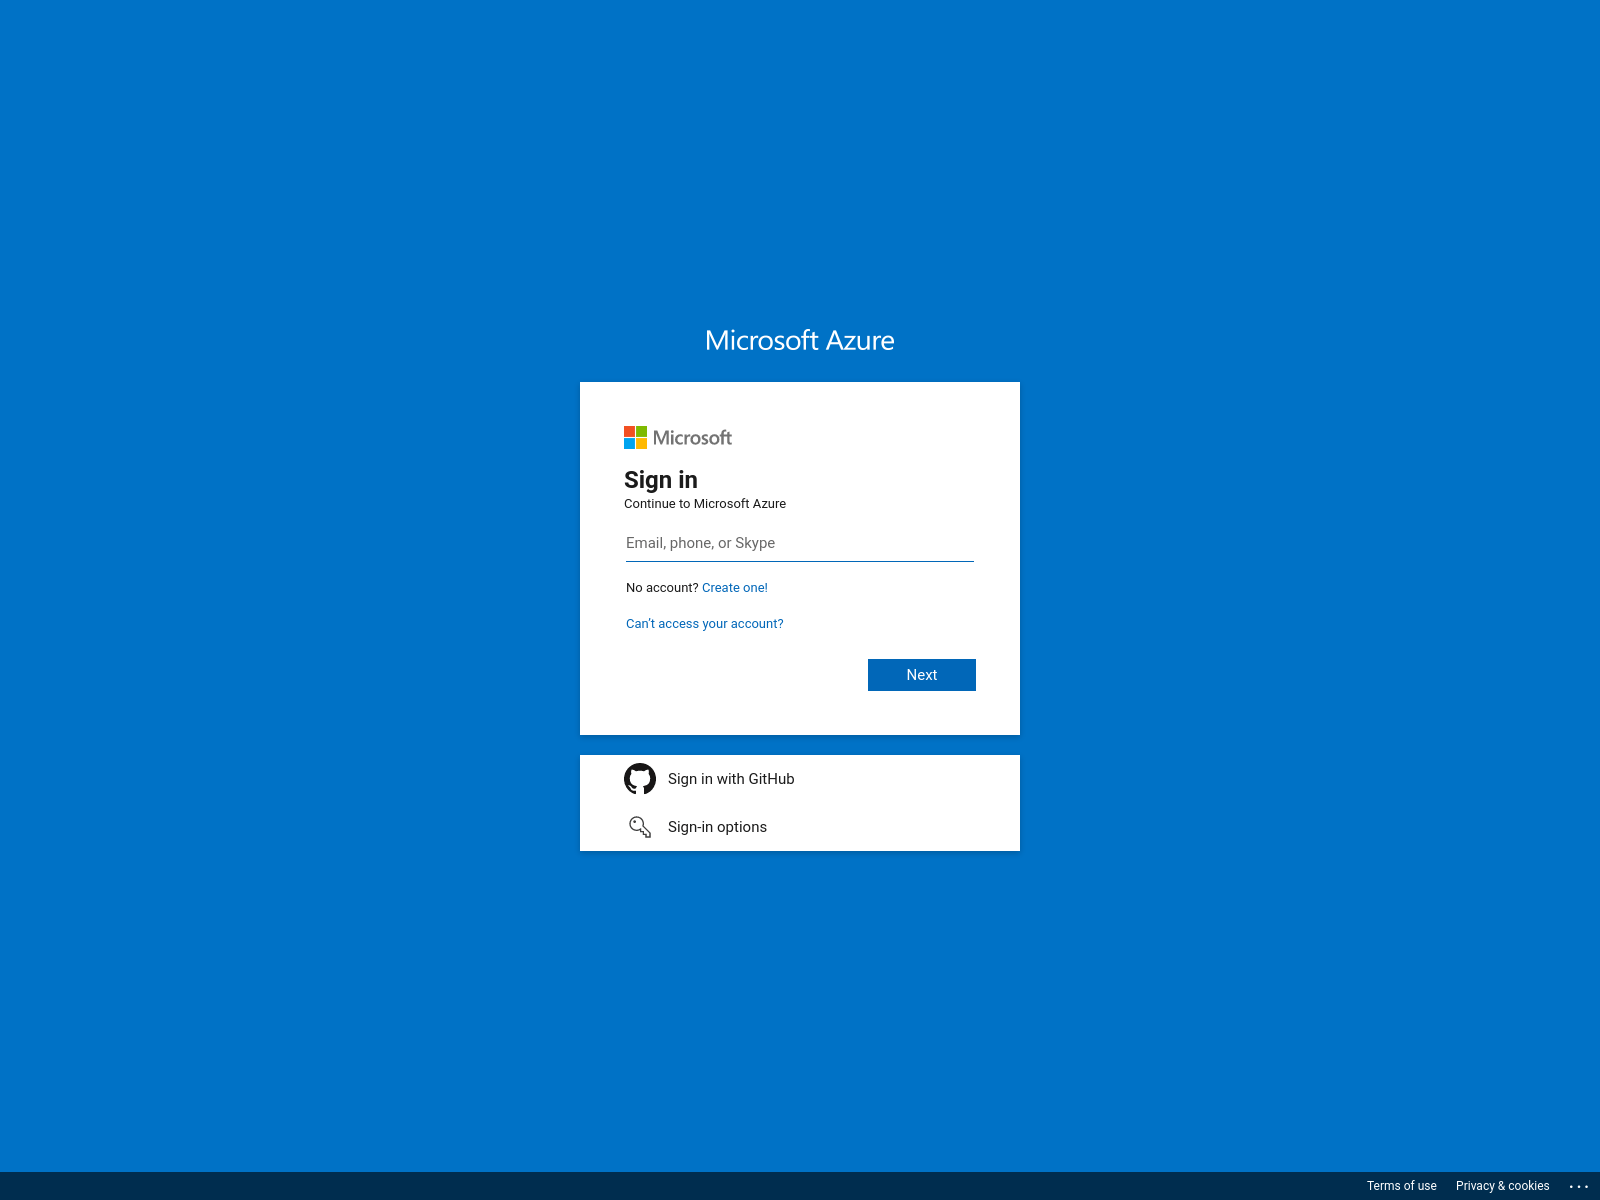Open Terms of use in footer
This screenshot has height=1200, width=1600.
1402,1186
